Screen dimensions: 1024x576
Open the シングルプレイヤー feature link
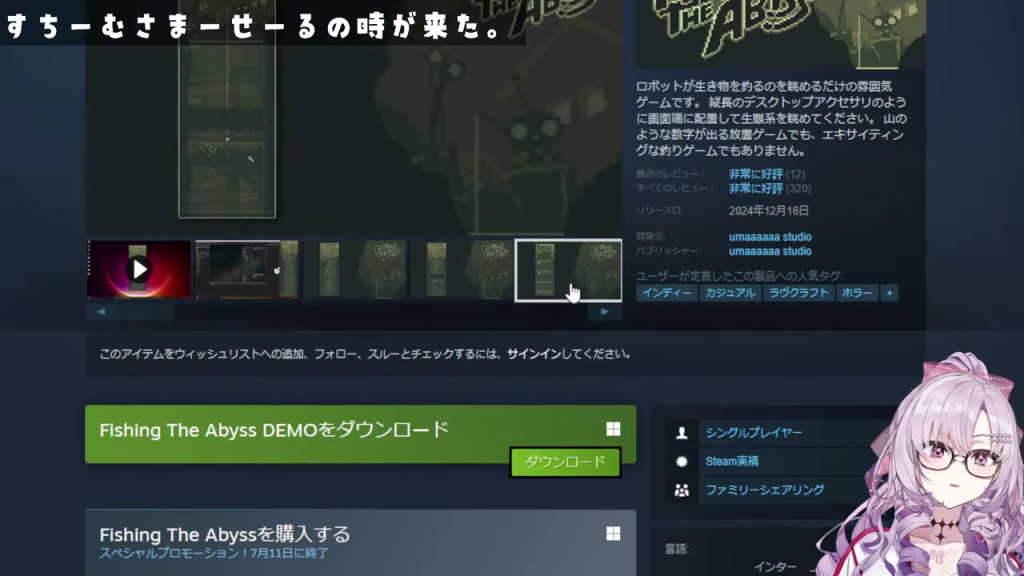pos(754,432)
